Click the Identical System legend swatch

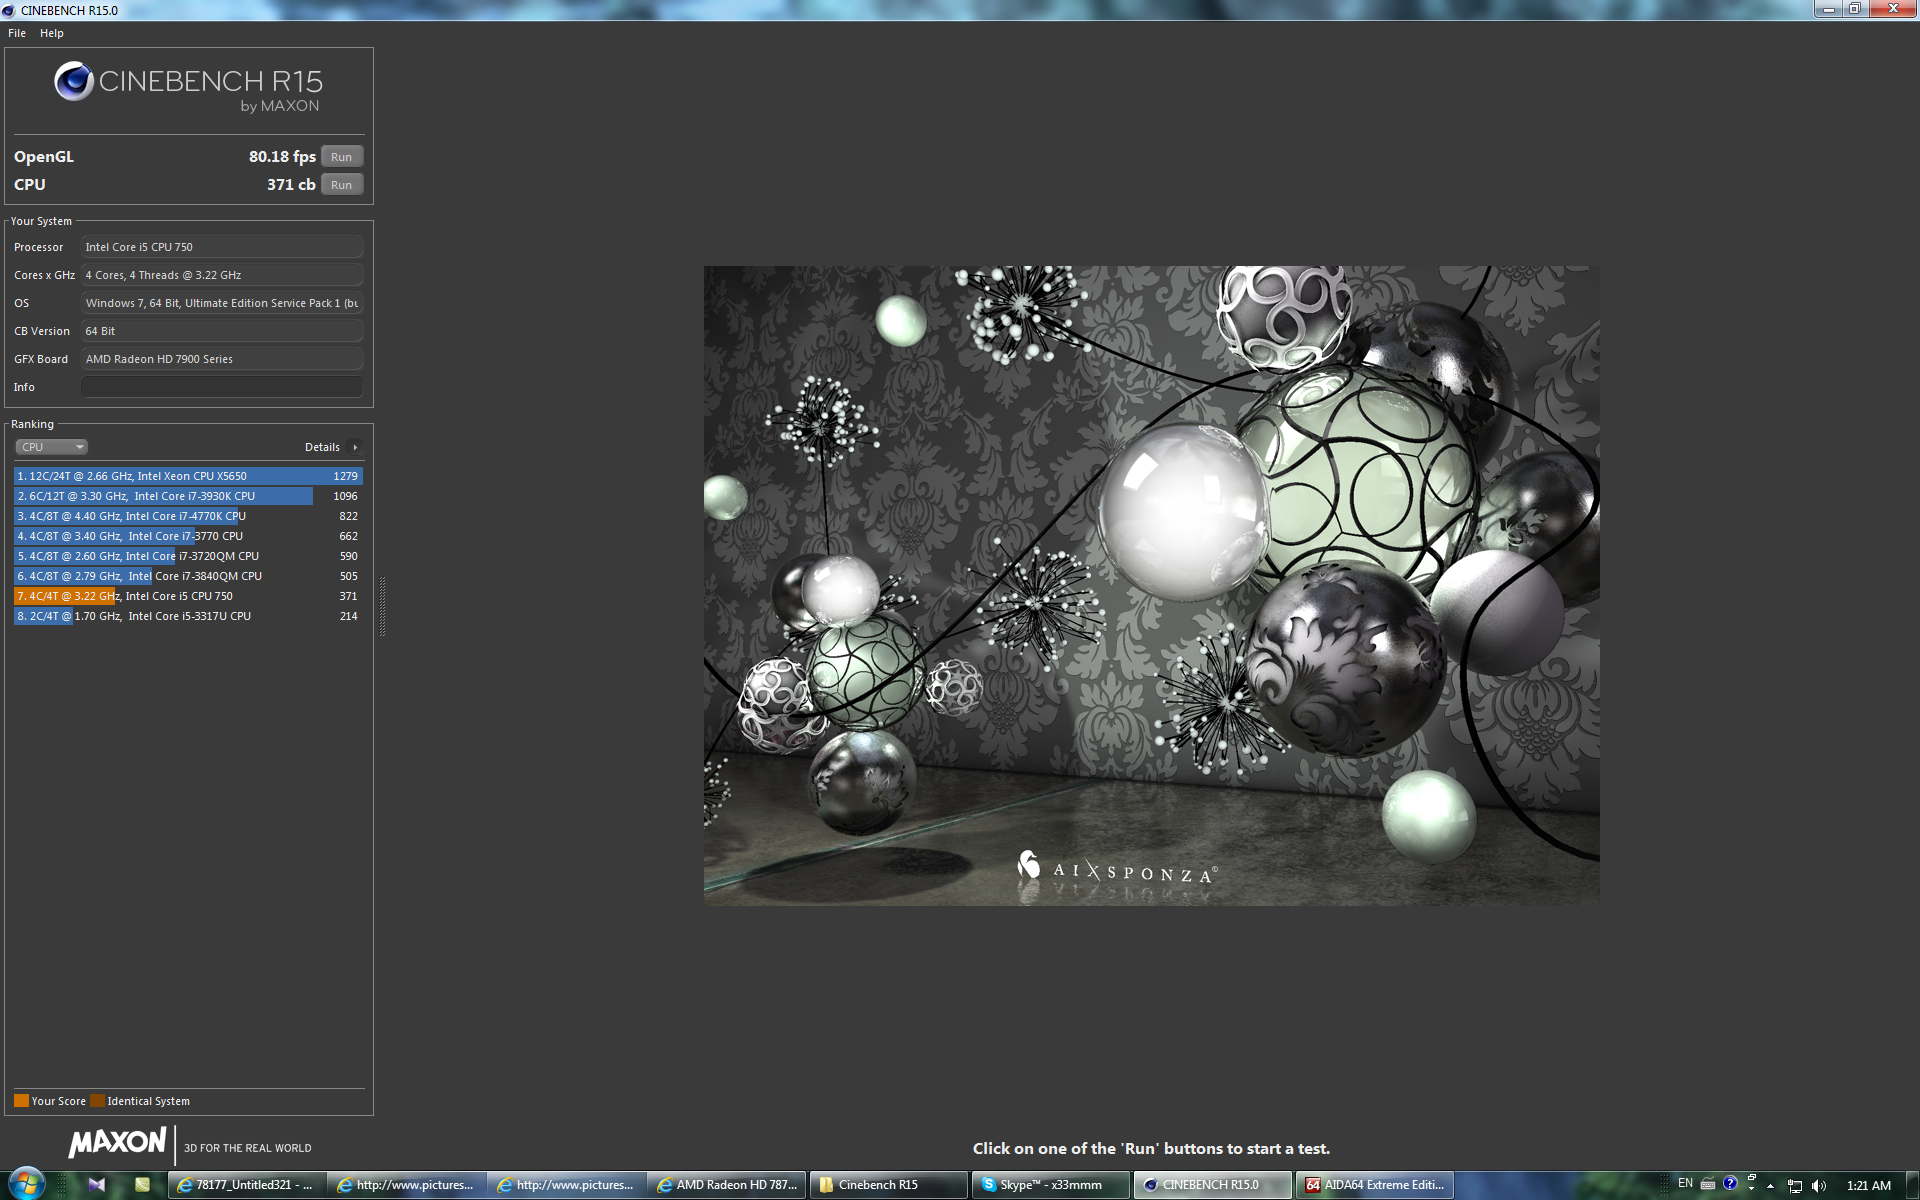tap(97, 1101)
